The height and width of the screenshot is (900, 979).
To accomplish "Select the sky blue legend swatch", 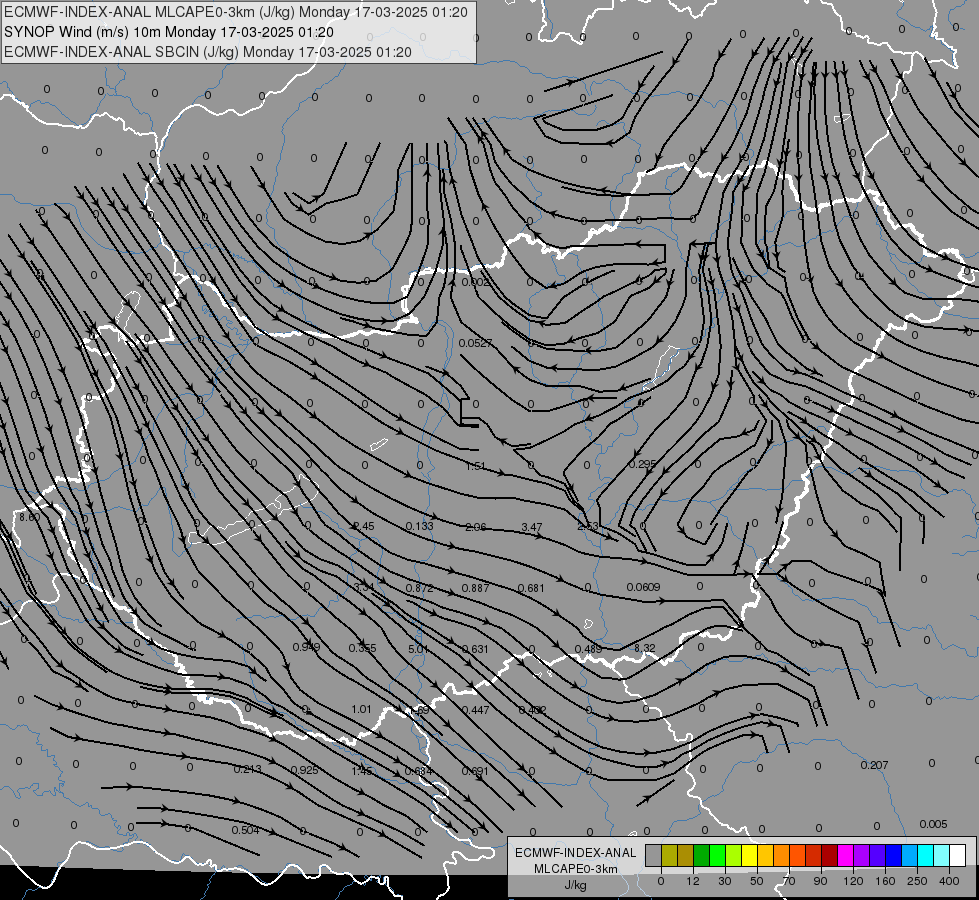I will click(x=910, y=855).
